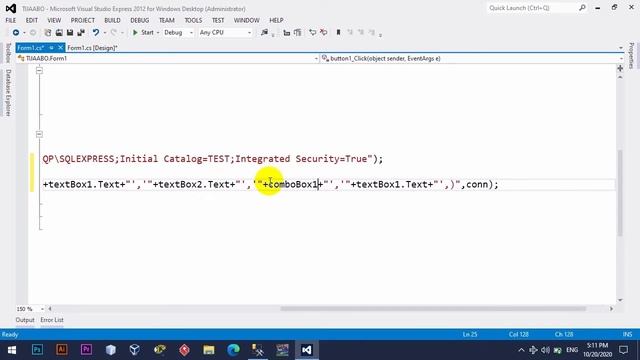Open File Explorer from the taskbar
The height and width of the screenshot is (360, 640).
(209, 350)
